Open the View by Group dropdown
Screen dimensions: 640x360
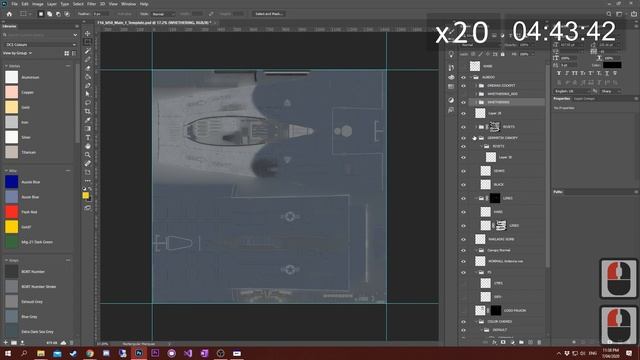17,53
